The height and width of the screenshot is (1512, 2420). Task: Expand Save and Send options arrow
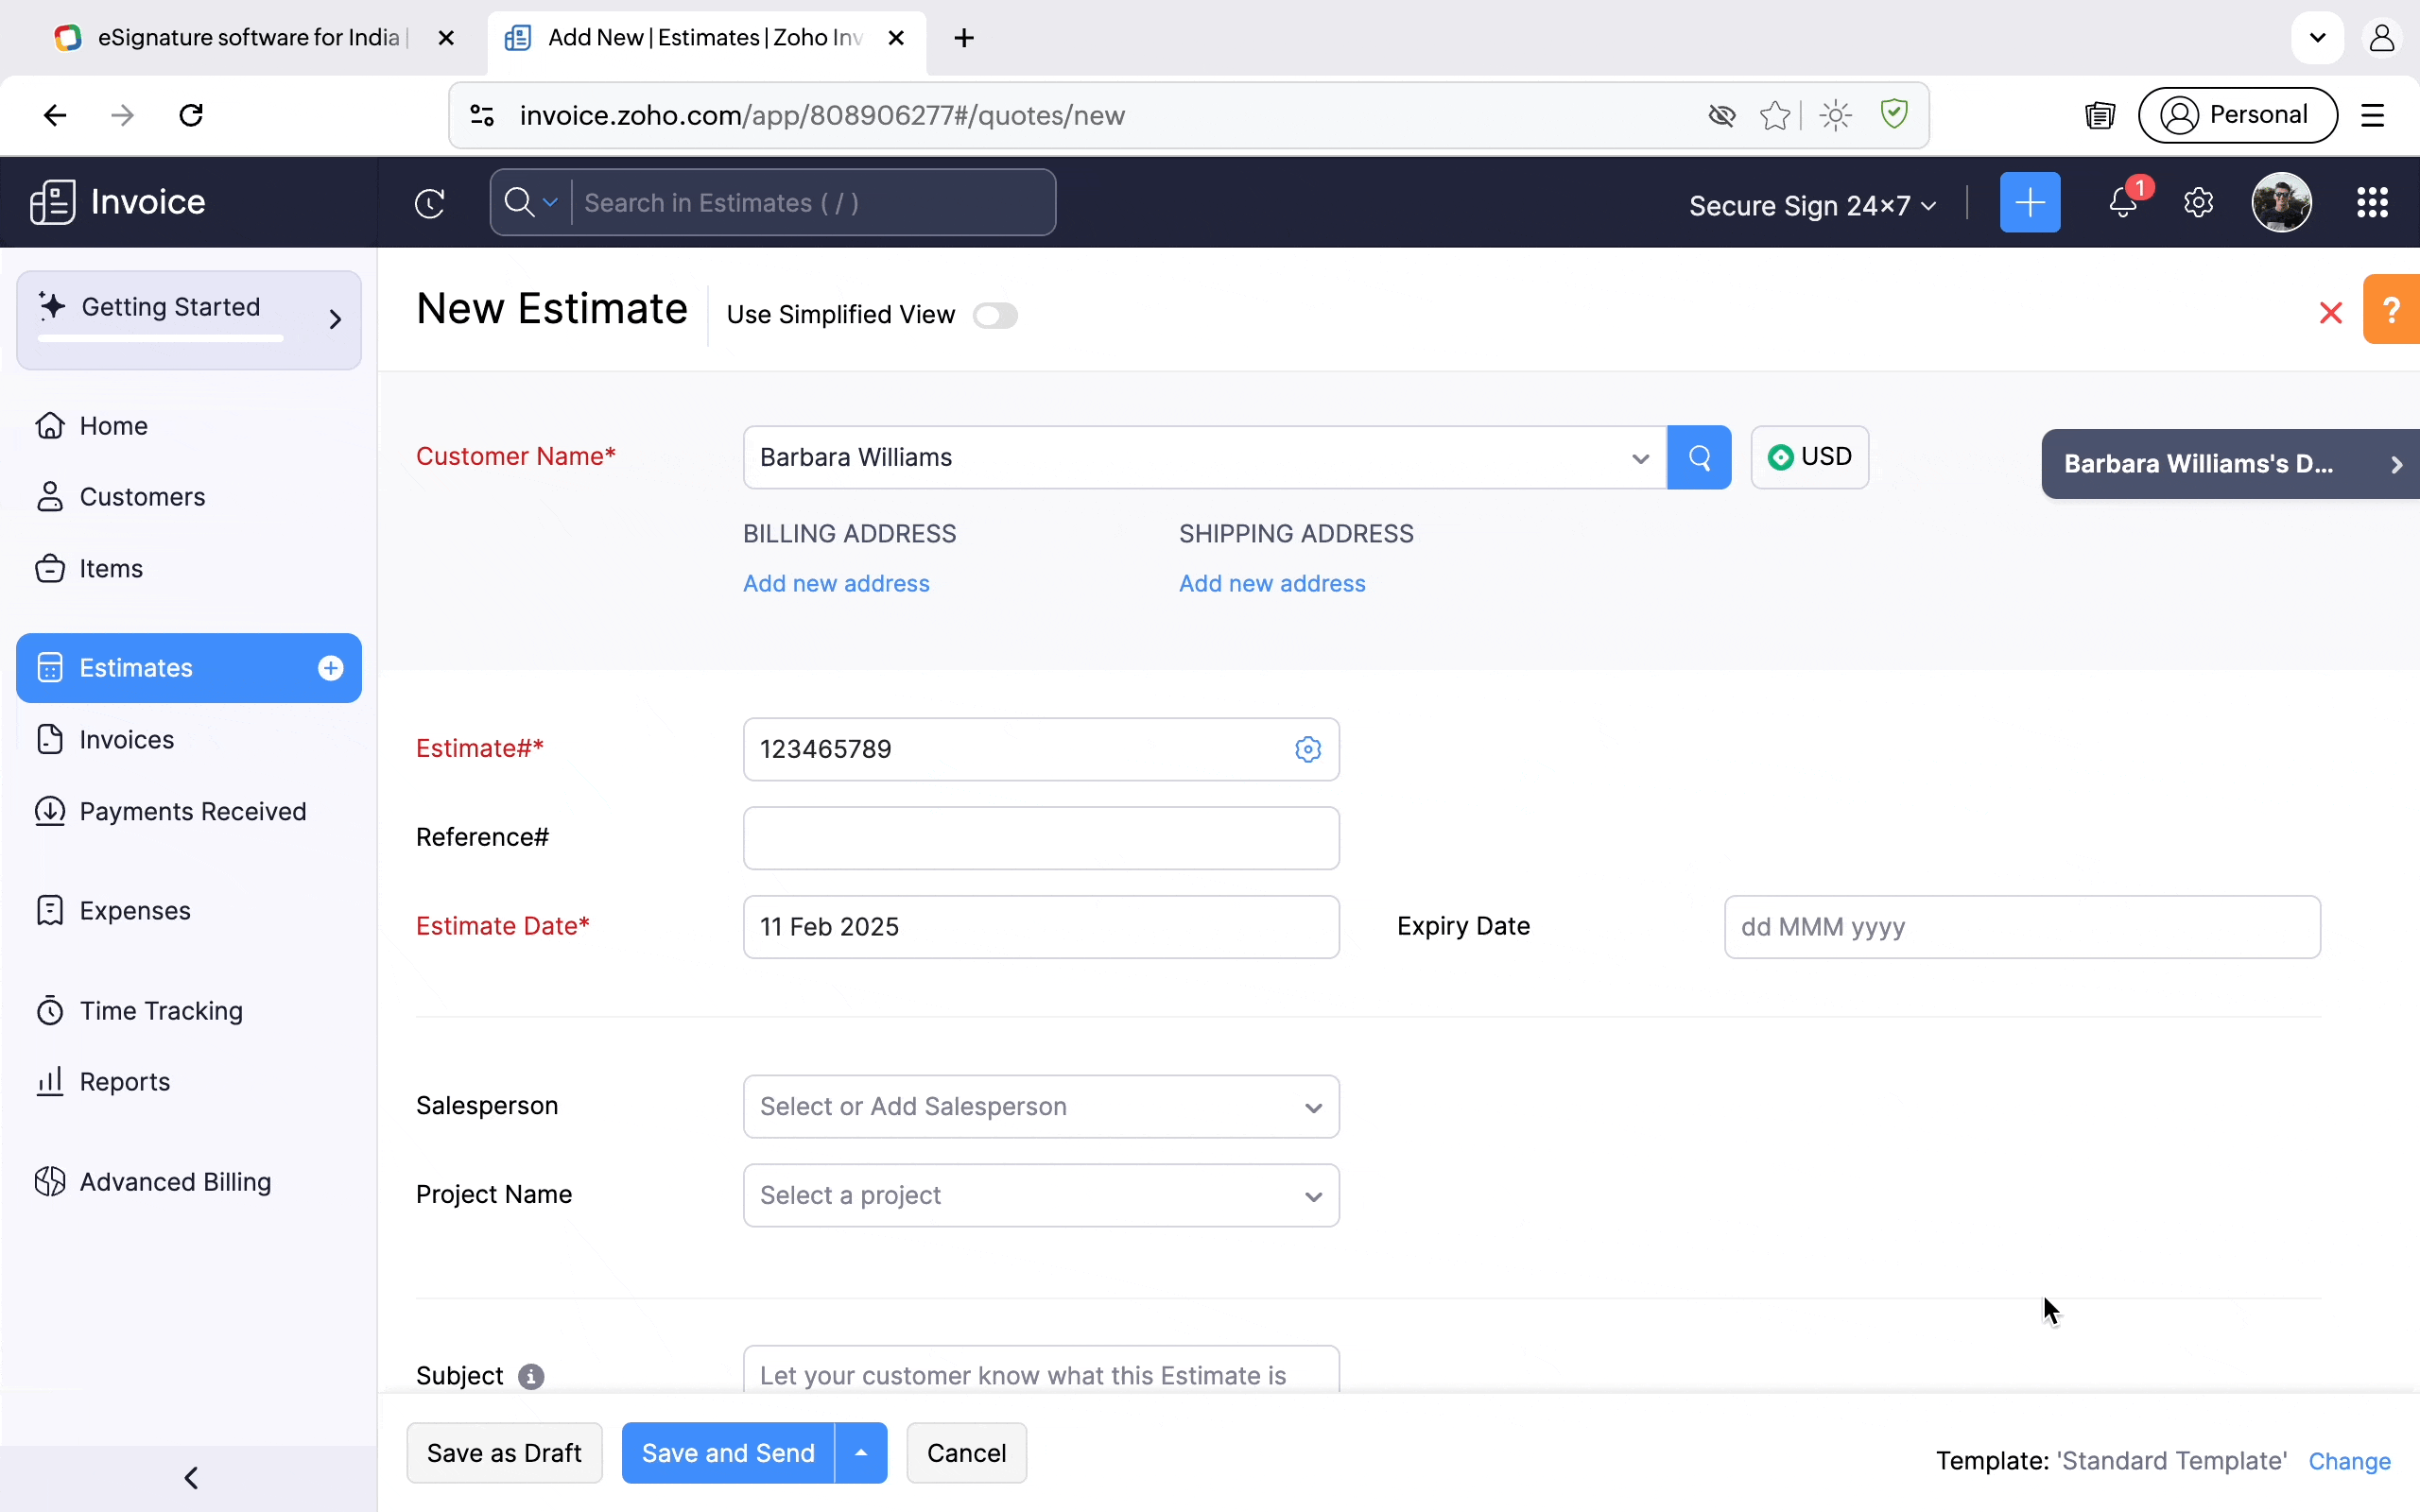coord(861,1453)
